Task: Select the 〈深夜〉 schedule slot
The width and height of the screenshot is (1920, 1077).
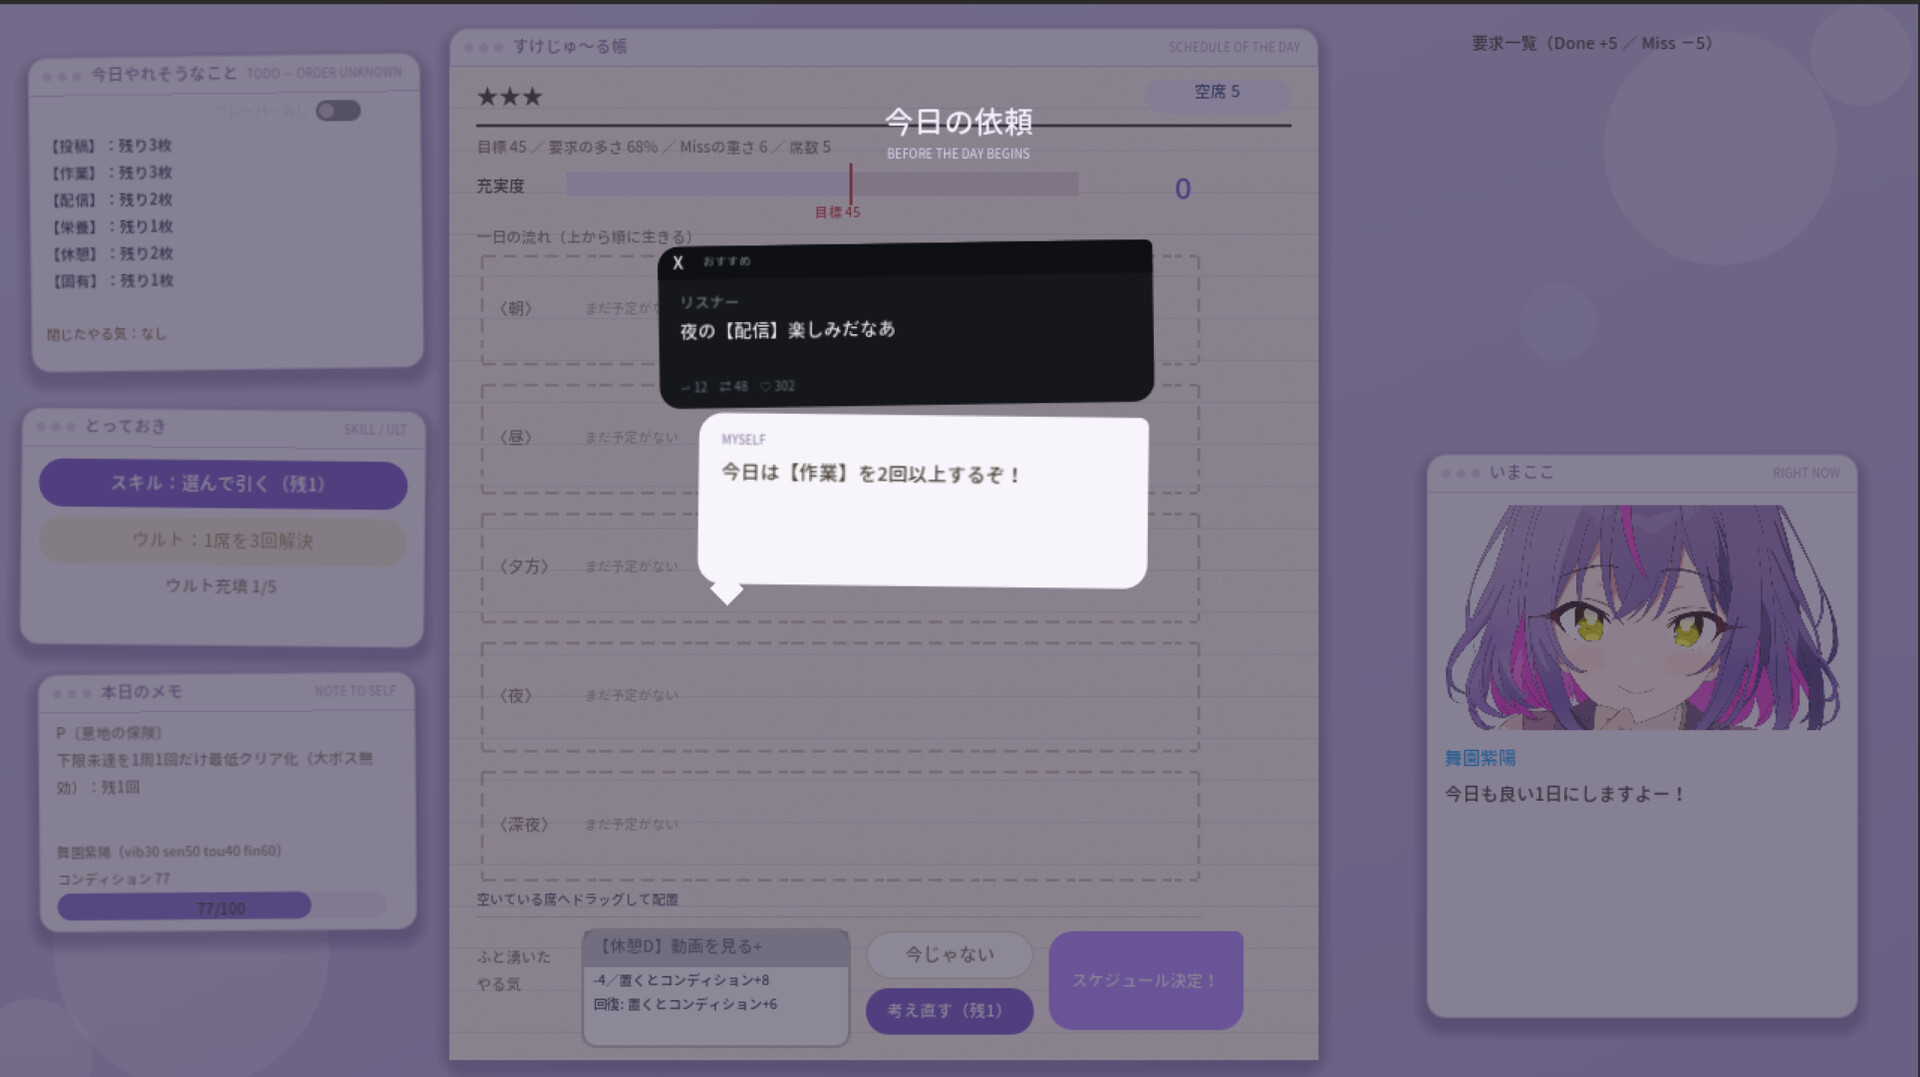Action: (840, 825)
